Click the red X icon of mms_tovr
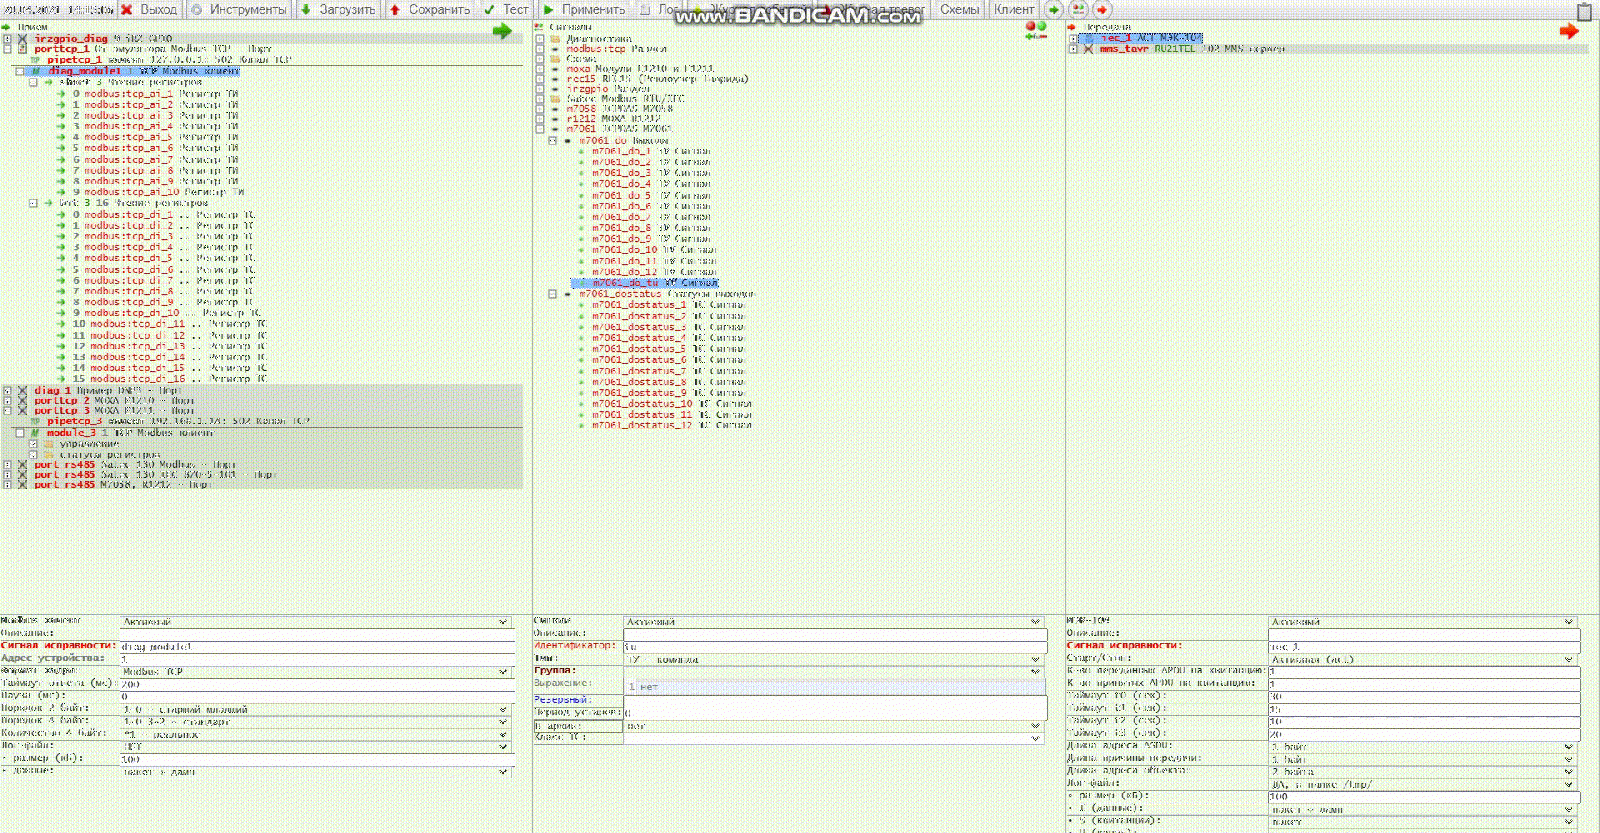The image size is (1600, 833). point(1088,48)
